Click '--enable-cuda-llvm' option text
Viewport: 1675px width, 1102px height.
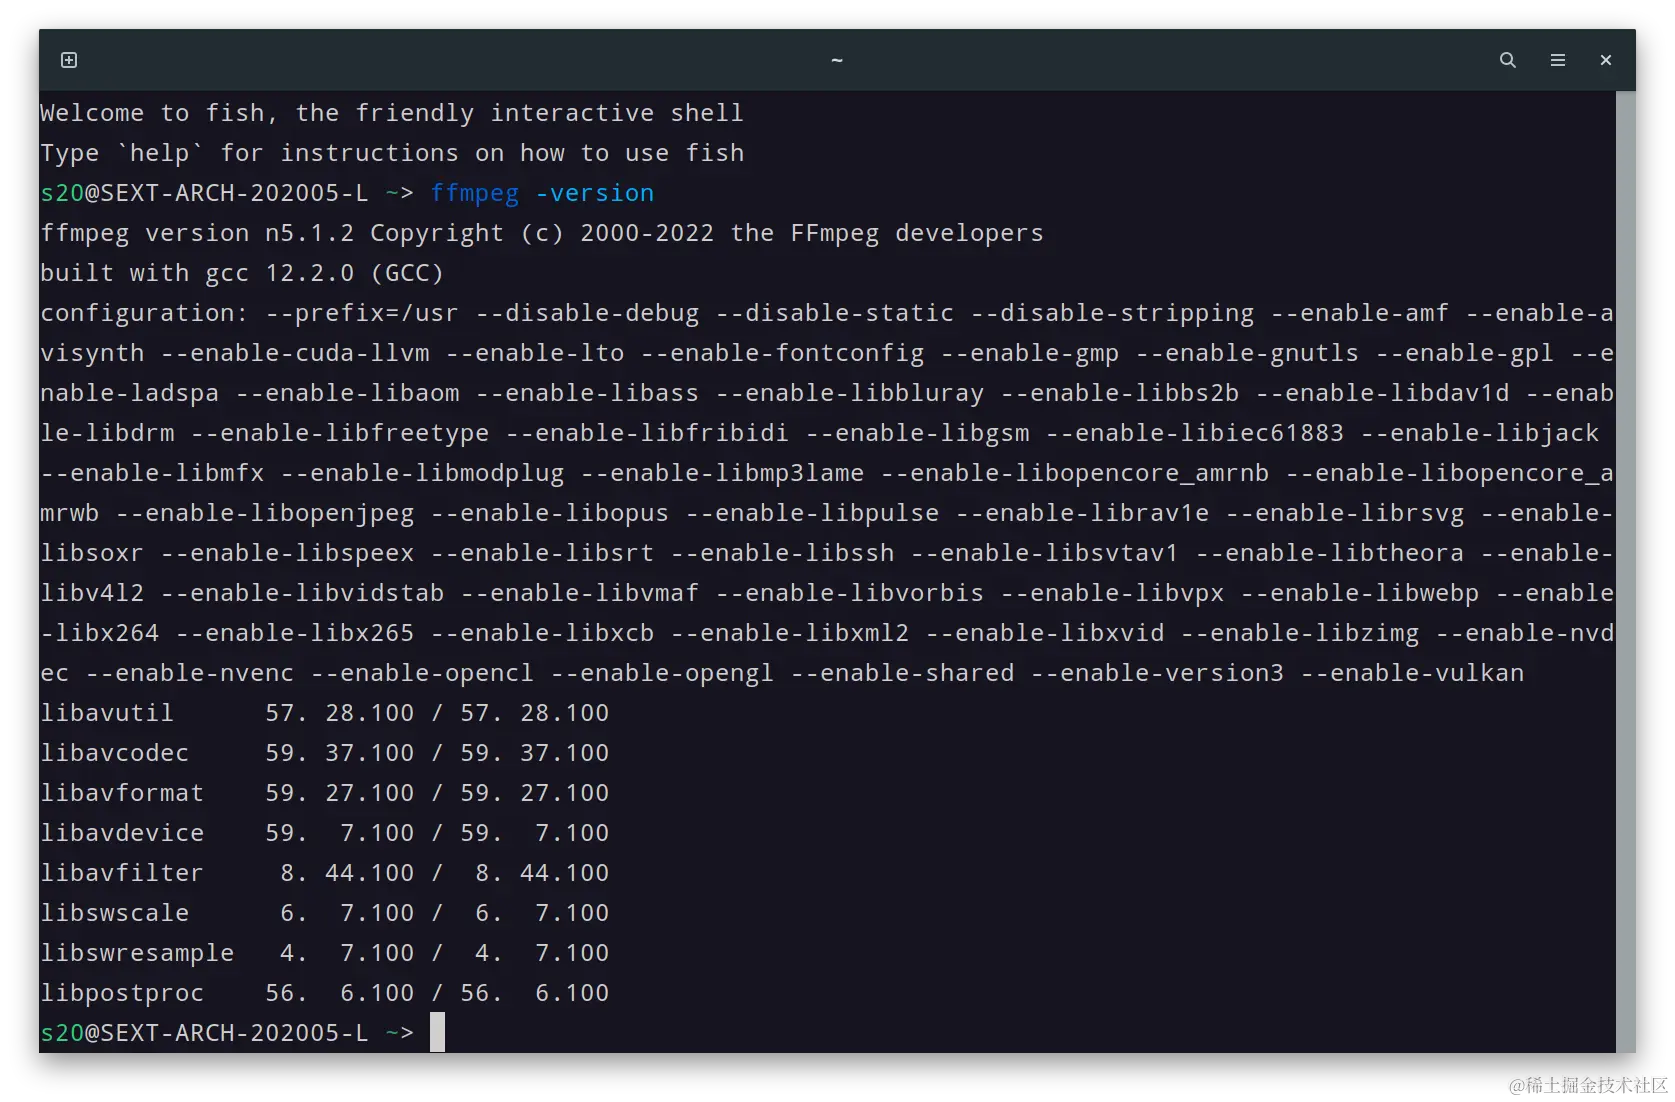(295, 353)
